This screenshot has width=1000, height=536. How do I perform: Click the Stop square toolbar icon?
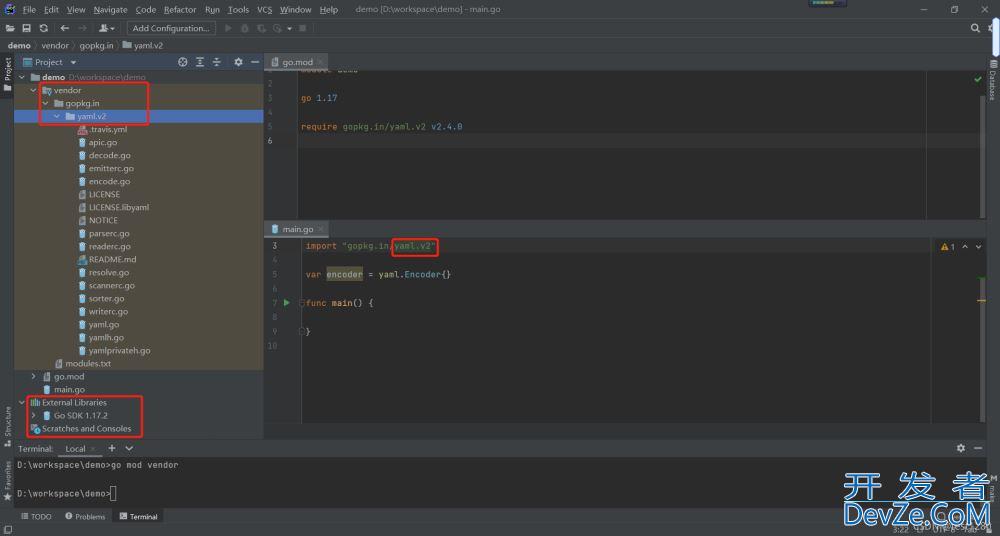(303, 28)
